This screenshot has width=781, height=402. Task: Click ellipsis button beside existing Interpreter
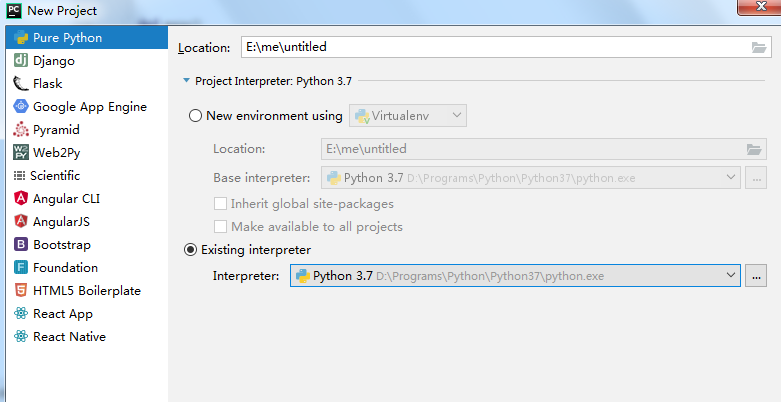[x=756, y=275]
